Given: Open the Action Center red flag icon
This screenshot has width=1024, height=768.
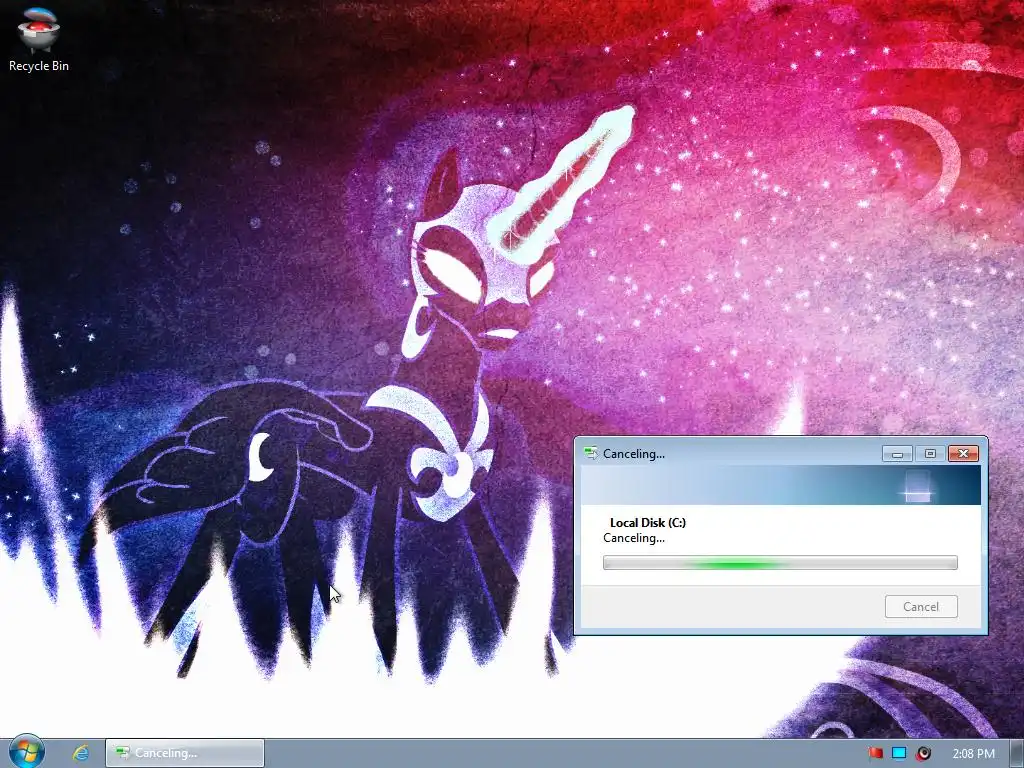Looking at the screenshot, I should point(875,753).
